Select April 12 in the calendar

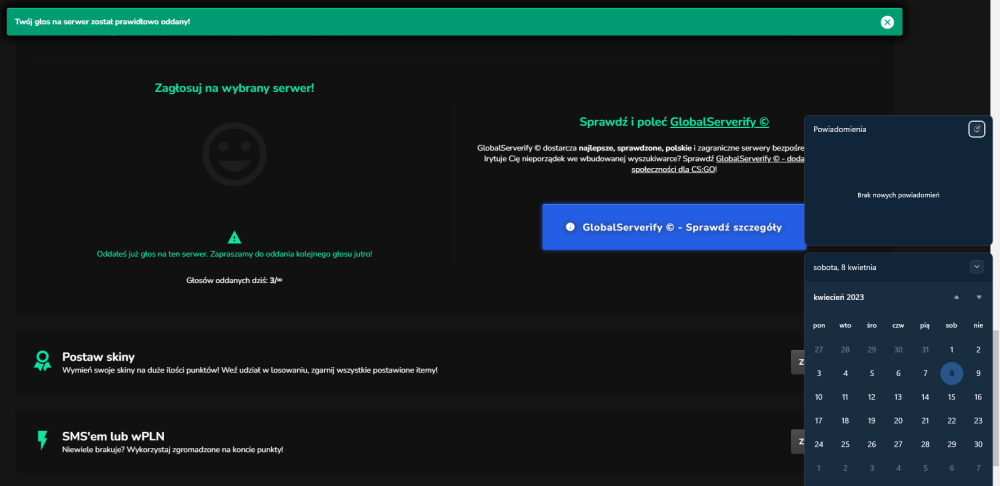point(872,397)
